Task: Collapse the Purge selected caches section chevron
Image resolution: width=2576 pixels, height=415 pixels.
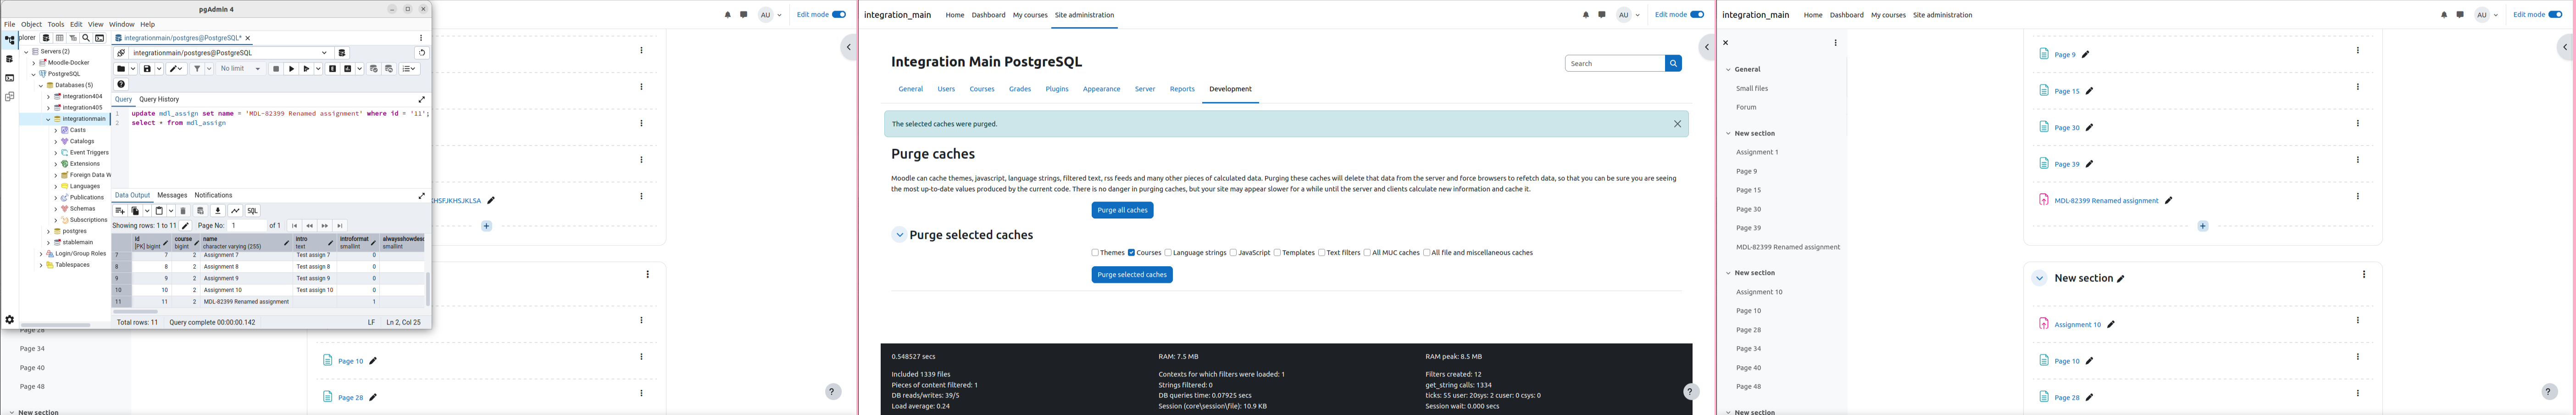Action: point(899,235)
